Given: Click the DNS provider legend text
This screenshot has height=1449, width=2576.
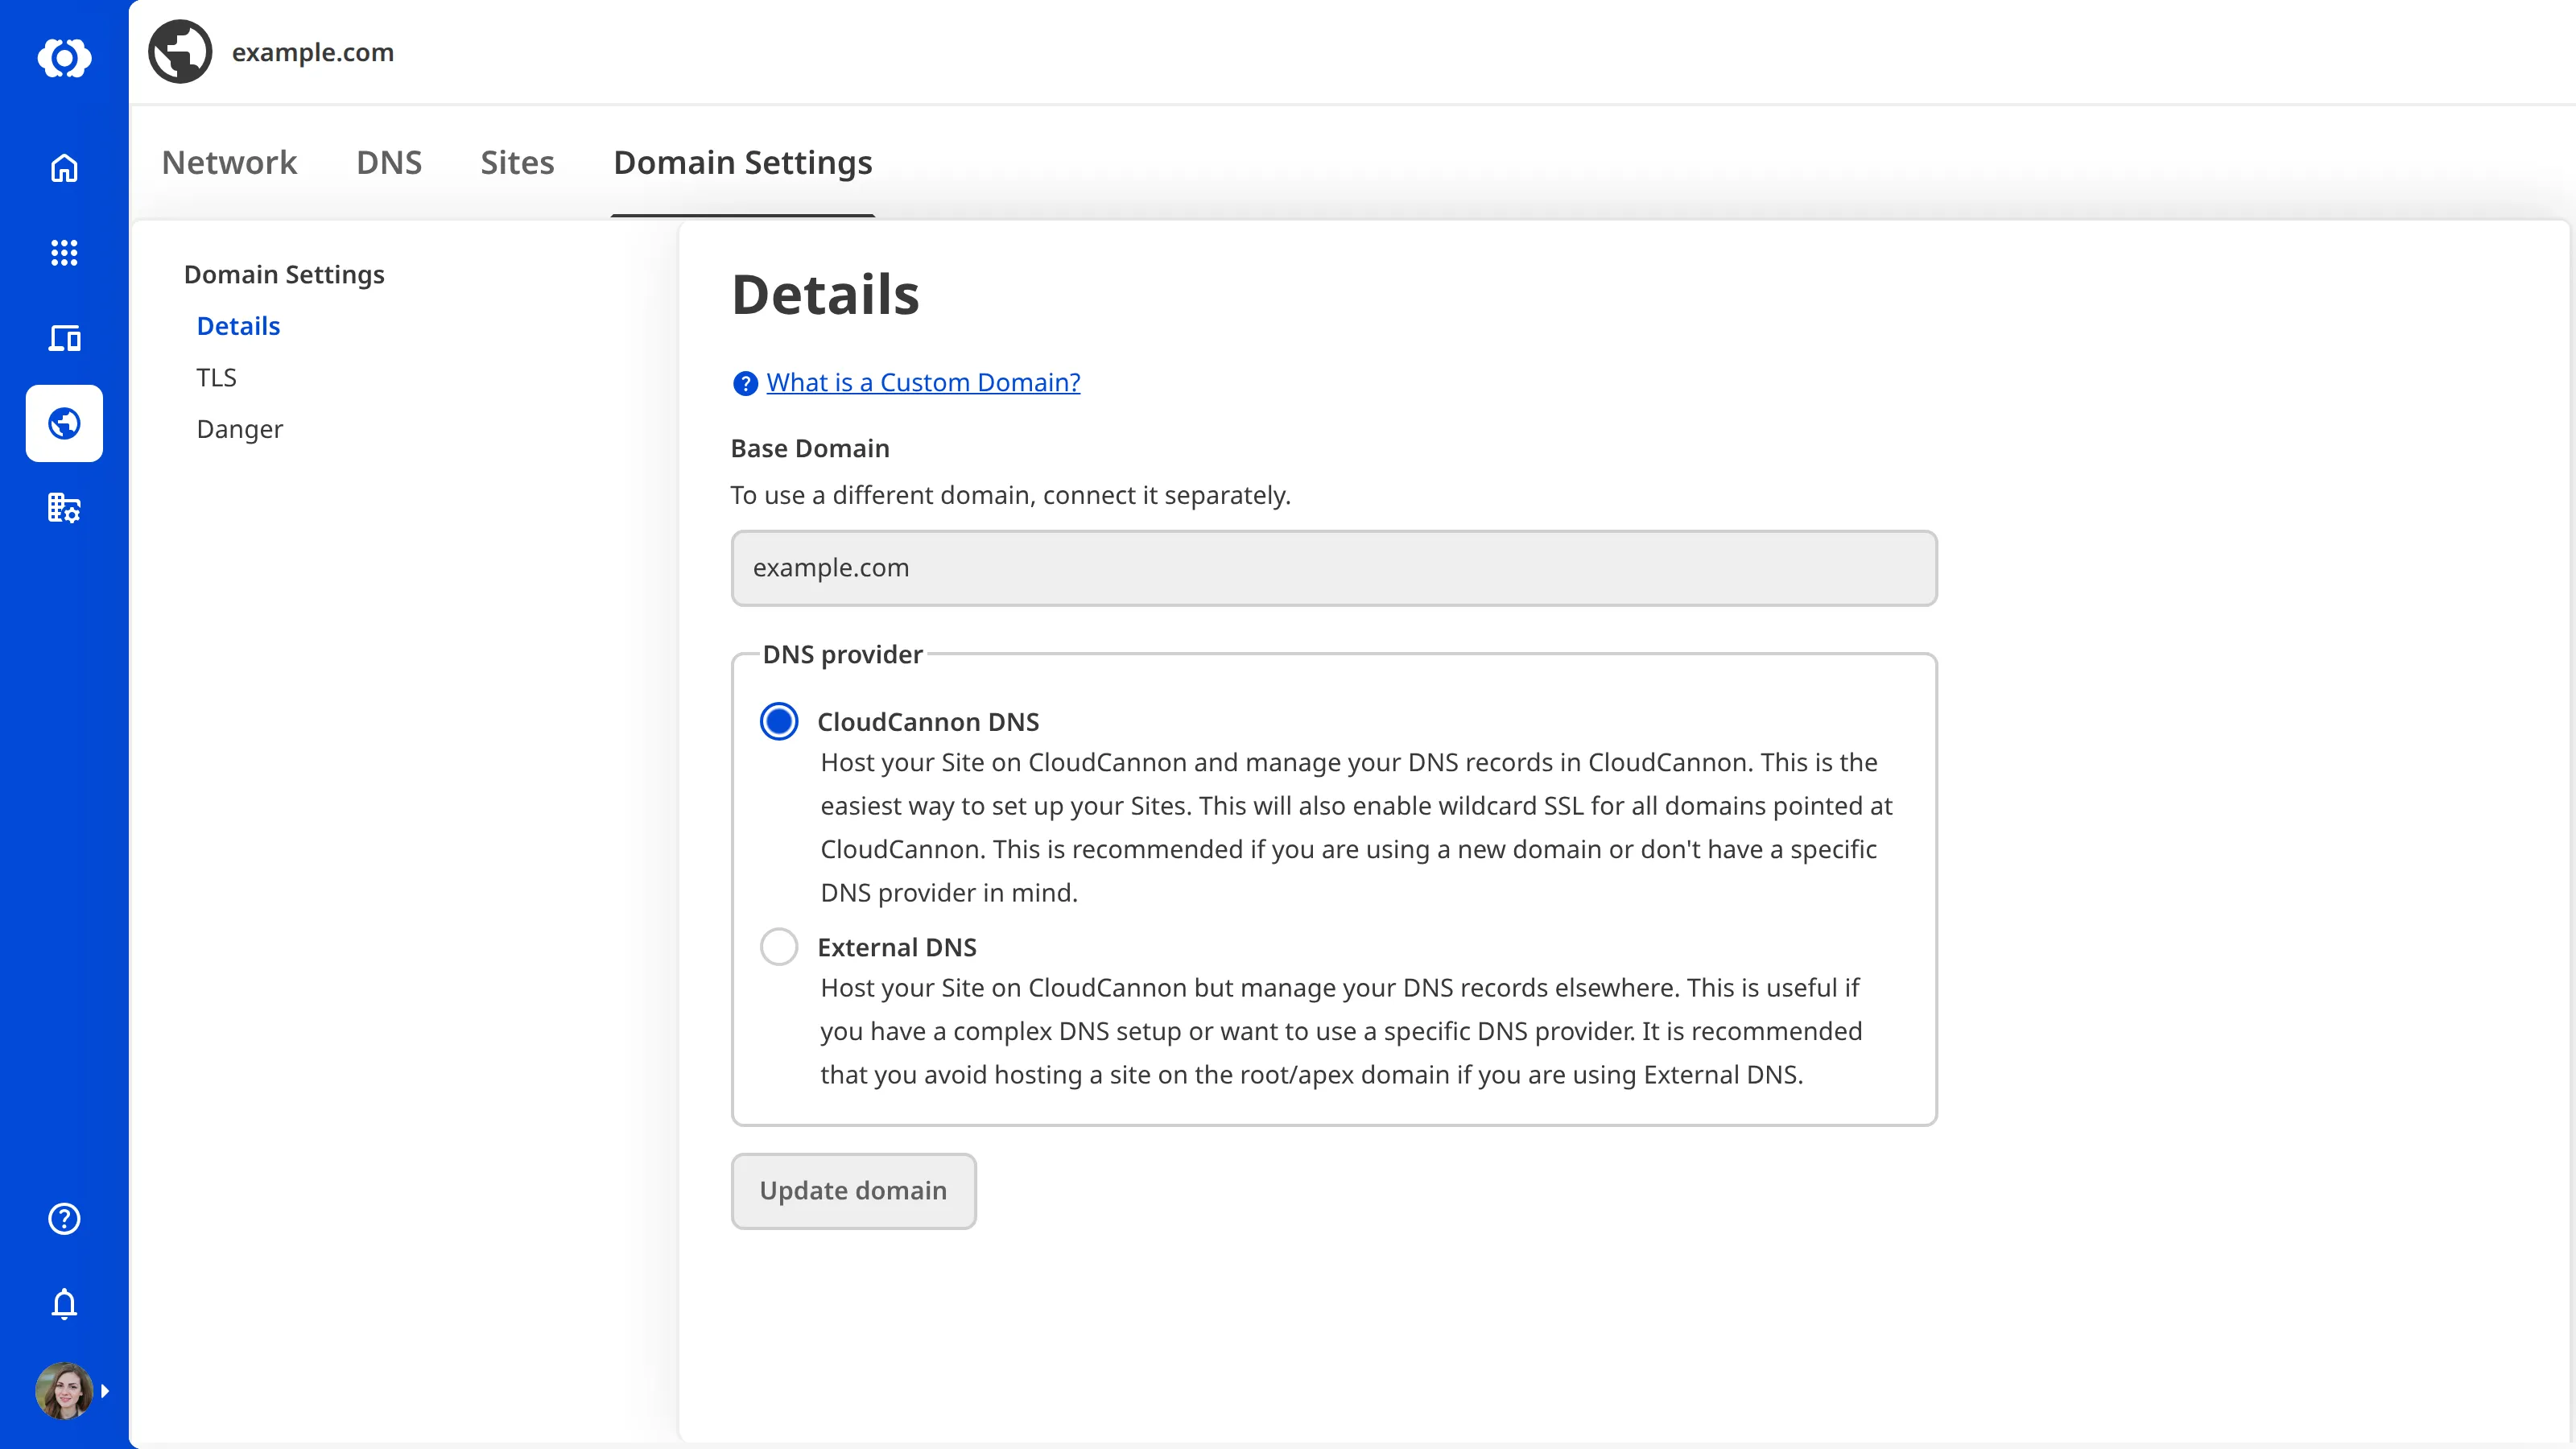Looking at the screenshot, I should coord(842,654).
